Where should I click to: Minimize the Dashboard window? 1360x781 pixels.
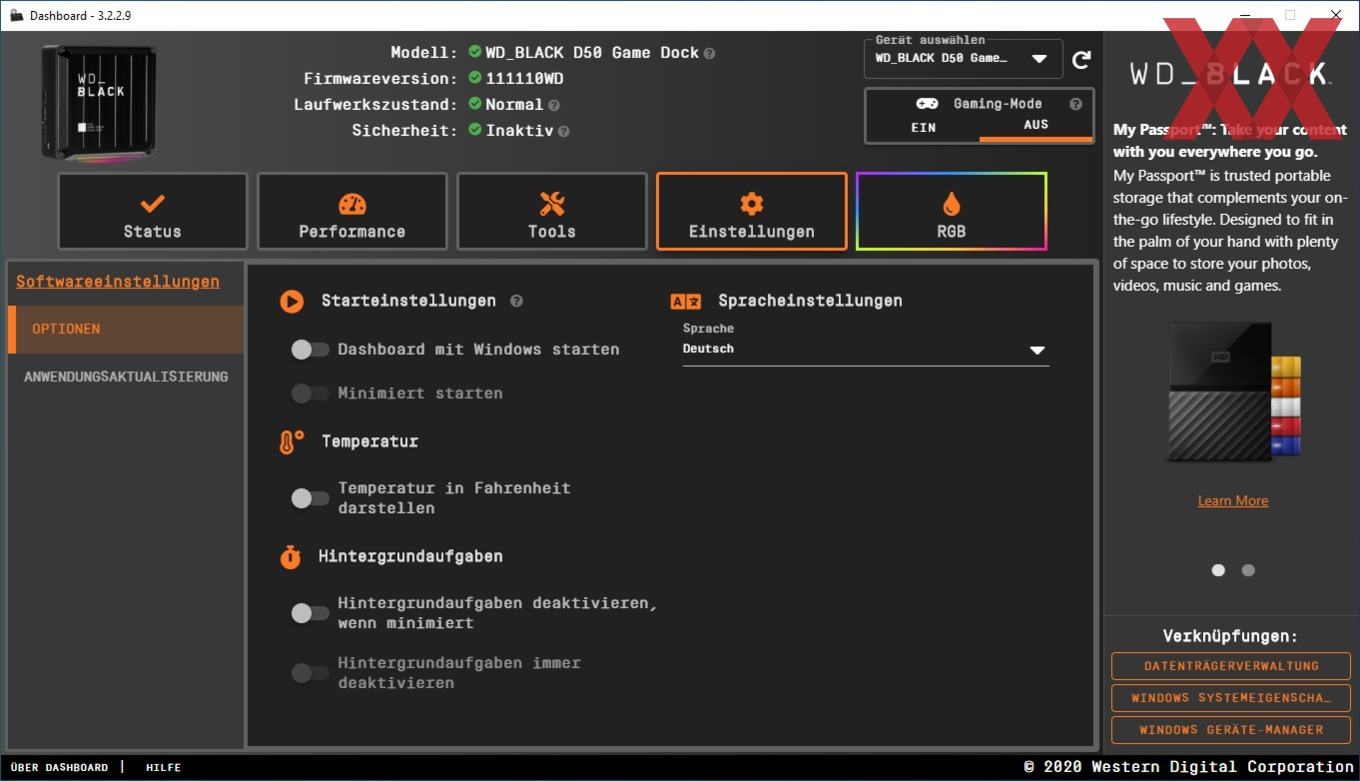click(x=1245, y=15)
